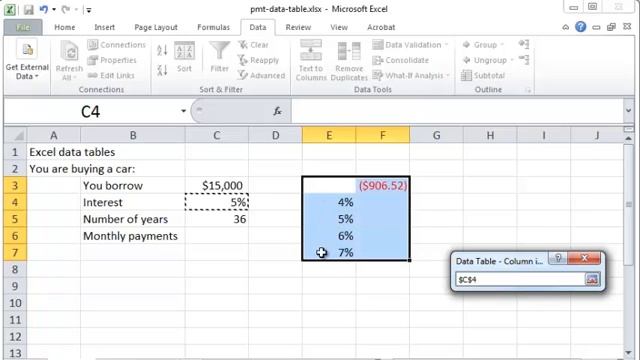
Task: Switch to the Insert tab
Action: pos(104,27)
